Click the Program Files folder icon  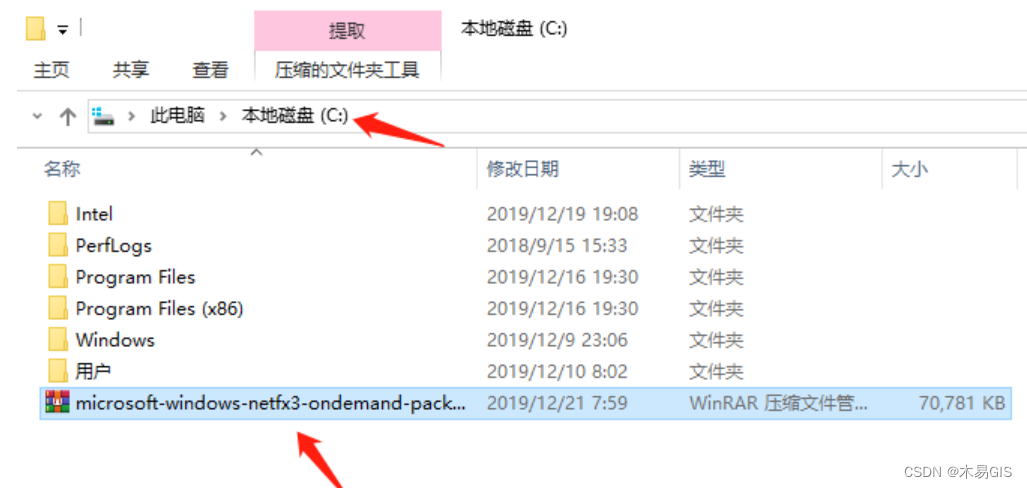(x=58, y=277)
